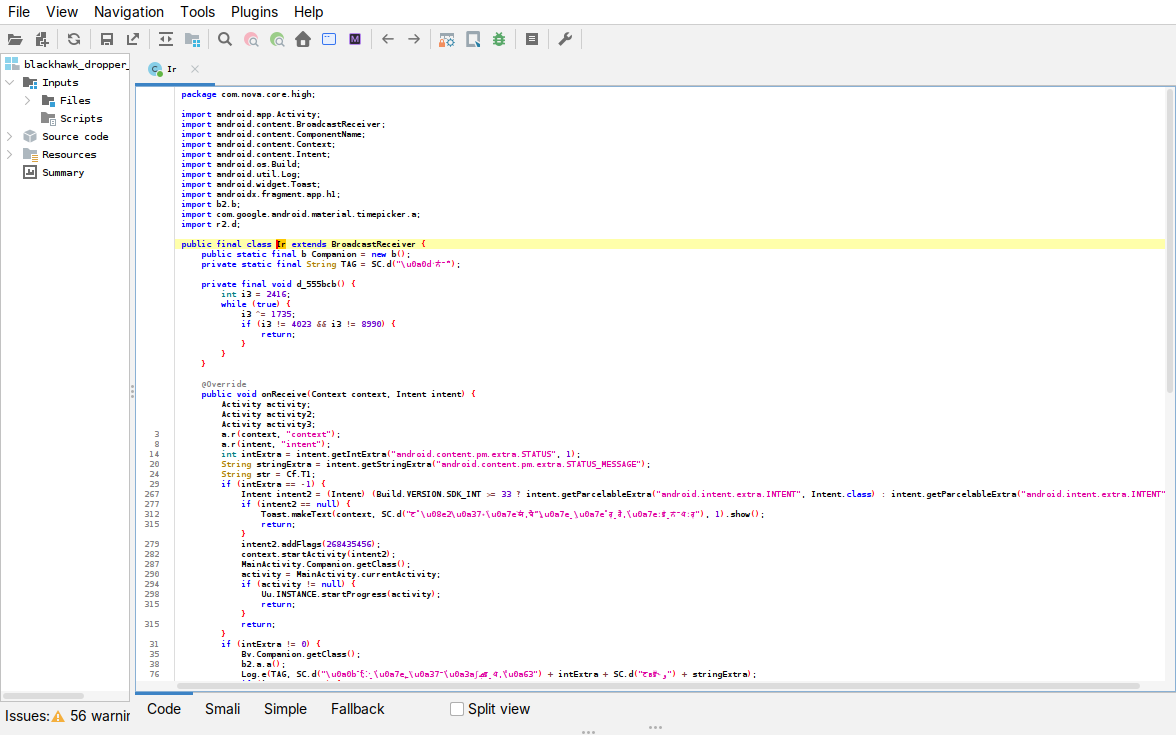Click the Uu.INSTANCE.startProgress(activity) line
Image resolution: width=1176 pixels, height=735 pixels.
351,594
